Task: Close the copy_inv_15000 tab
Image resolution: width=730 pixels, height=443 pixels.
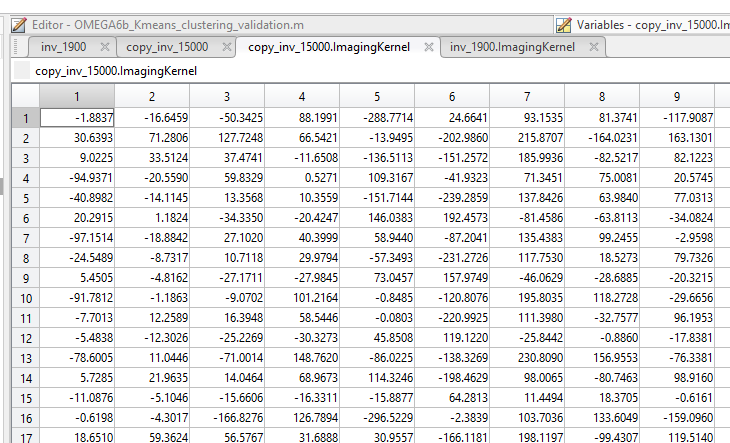Action: click(x=226, y=47)
